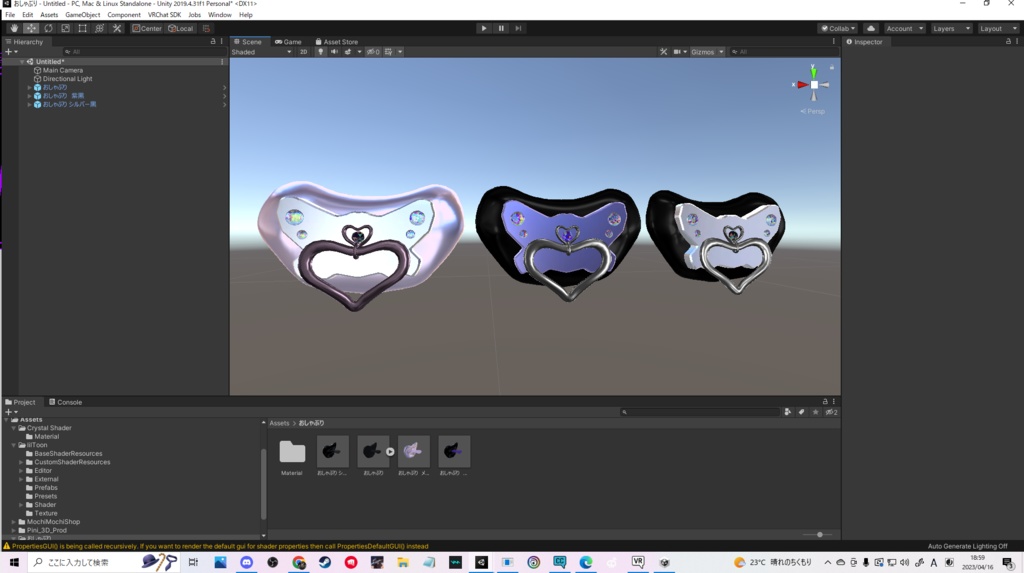Adjust the Project icon size slider

819,534
